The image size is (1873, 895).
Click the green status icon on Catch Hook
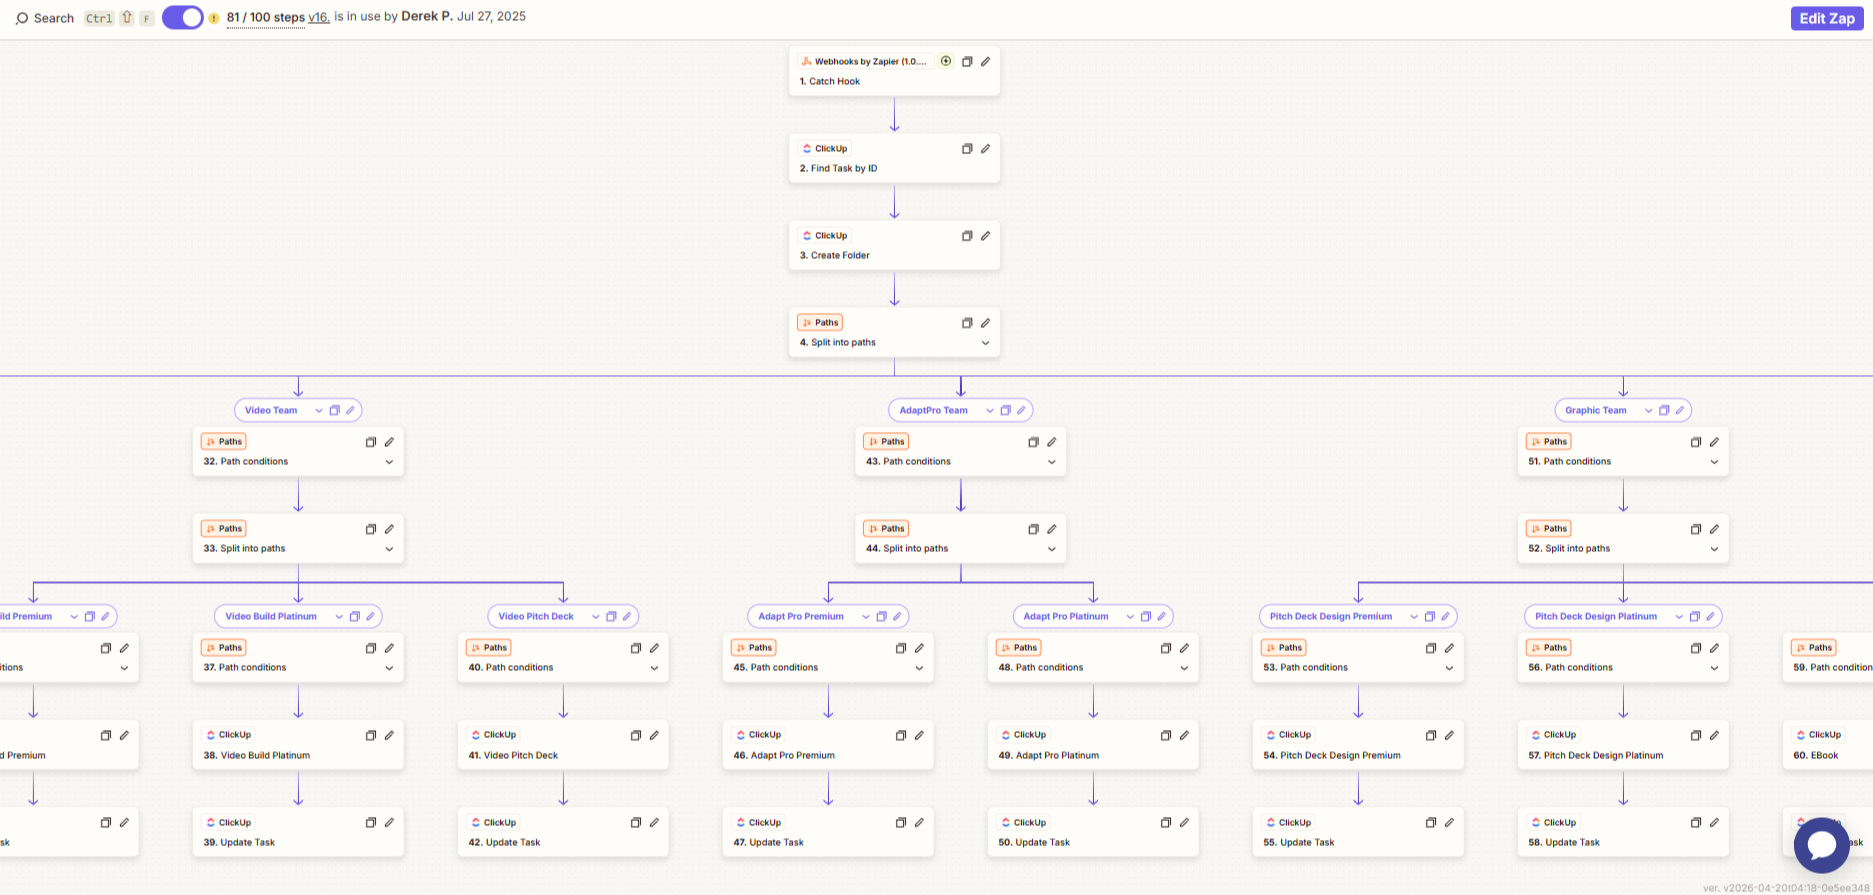click(946, 61)
